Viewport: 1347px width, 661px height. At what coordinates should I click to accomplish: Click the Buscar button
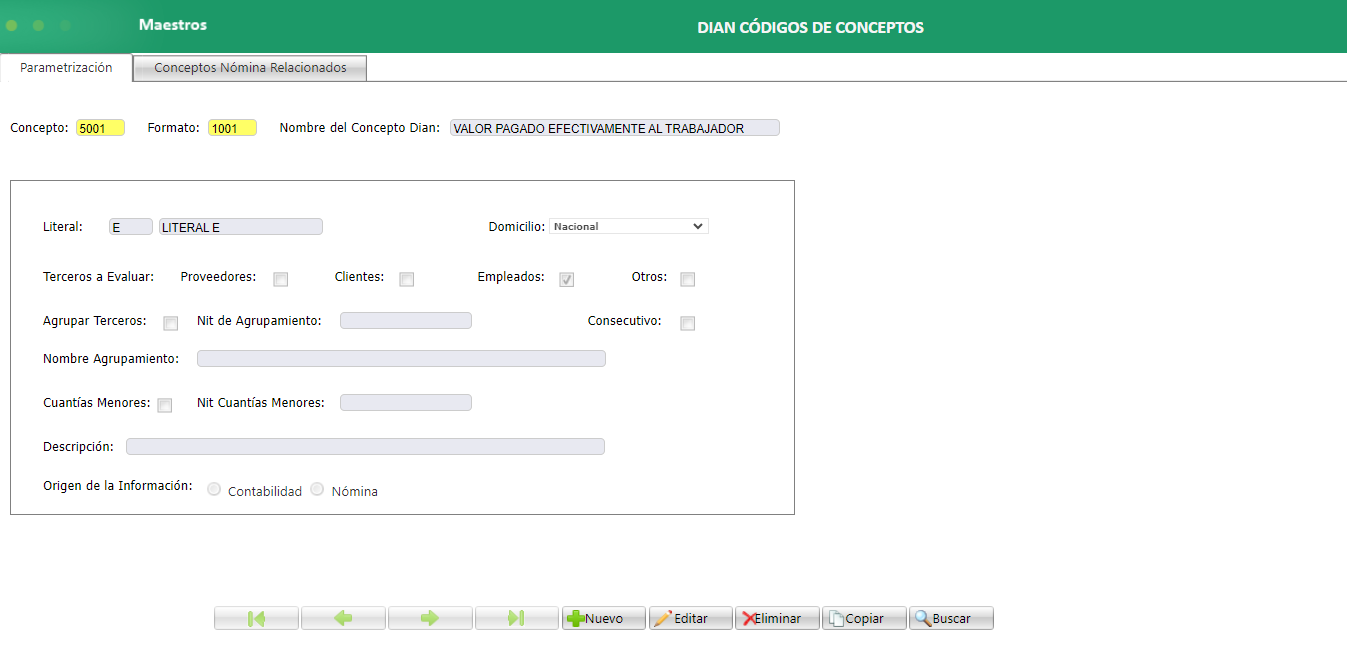pyautogui.click(x=951, y=618)
